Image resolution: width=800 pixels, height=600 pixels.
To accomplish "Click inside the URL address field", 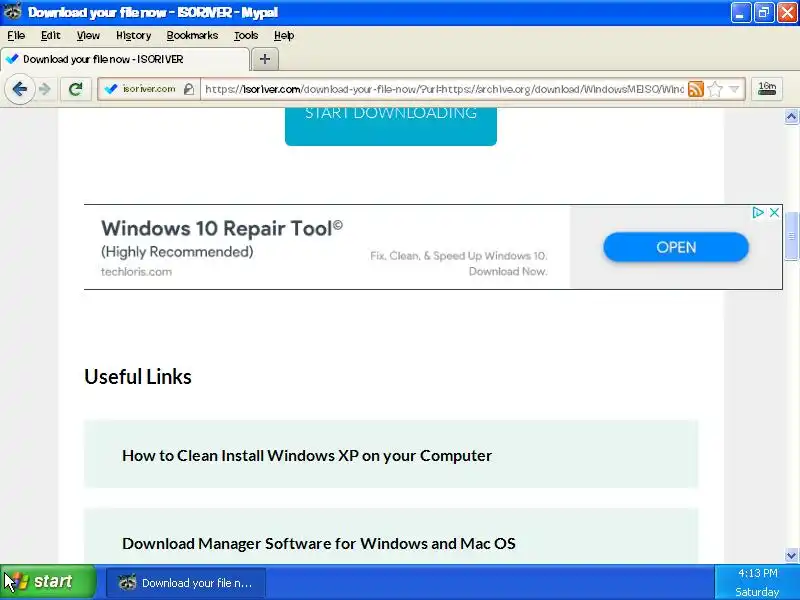I will click(x=444, y=89).
